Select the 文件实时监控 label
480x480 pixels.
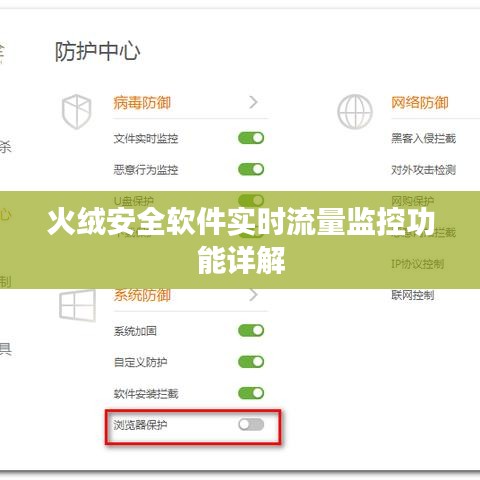pos(146,138)
